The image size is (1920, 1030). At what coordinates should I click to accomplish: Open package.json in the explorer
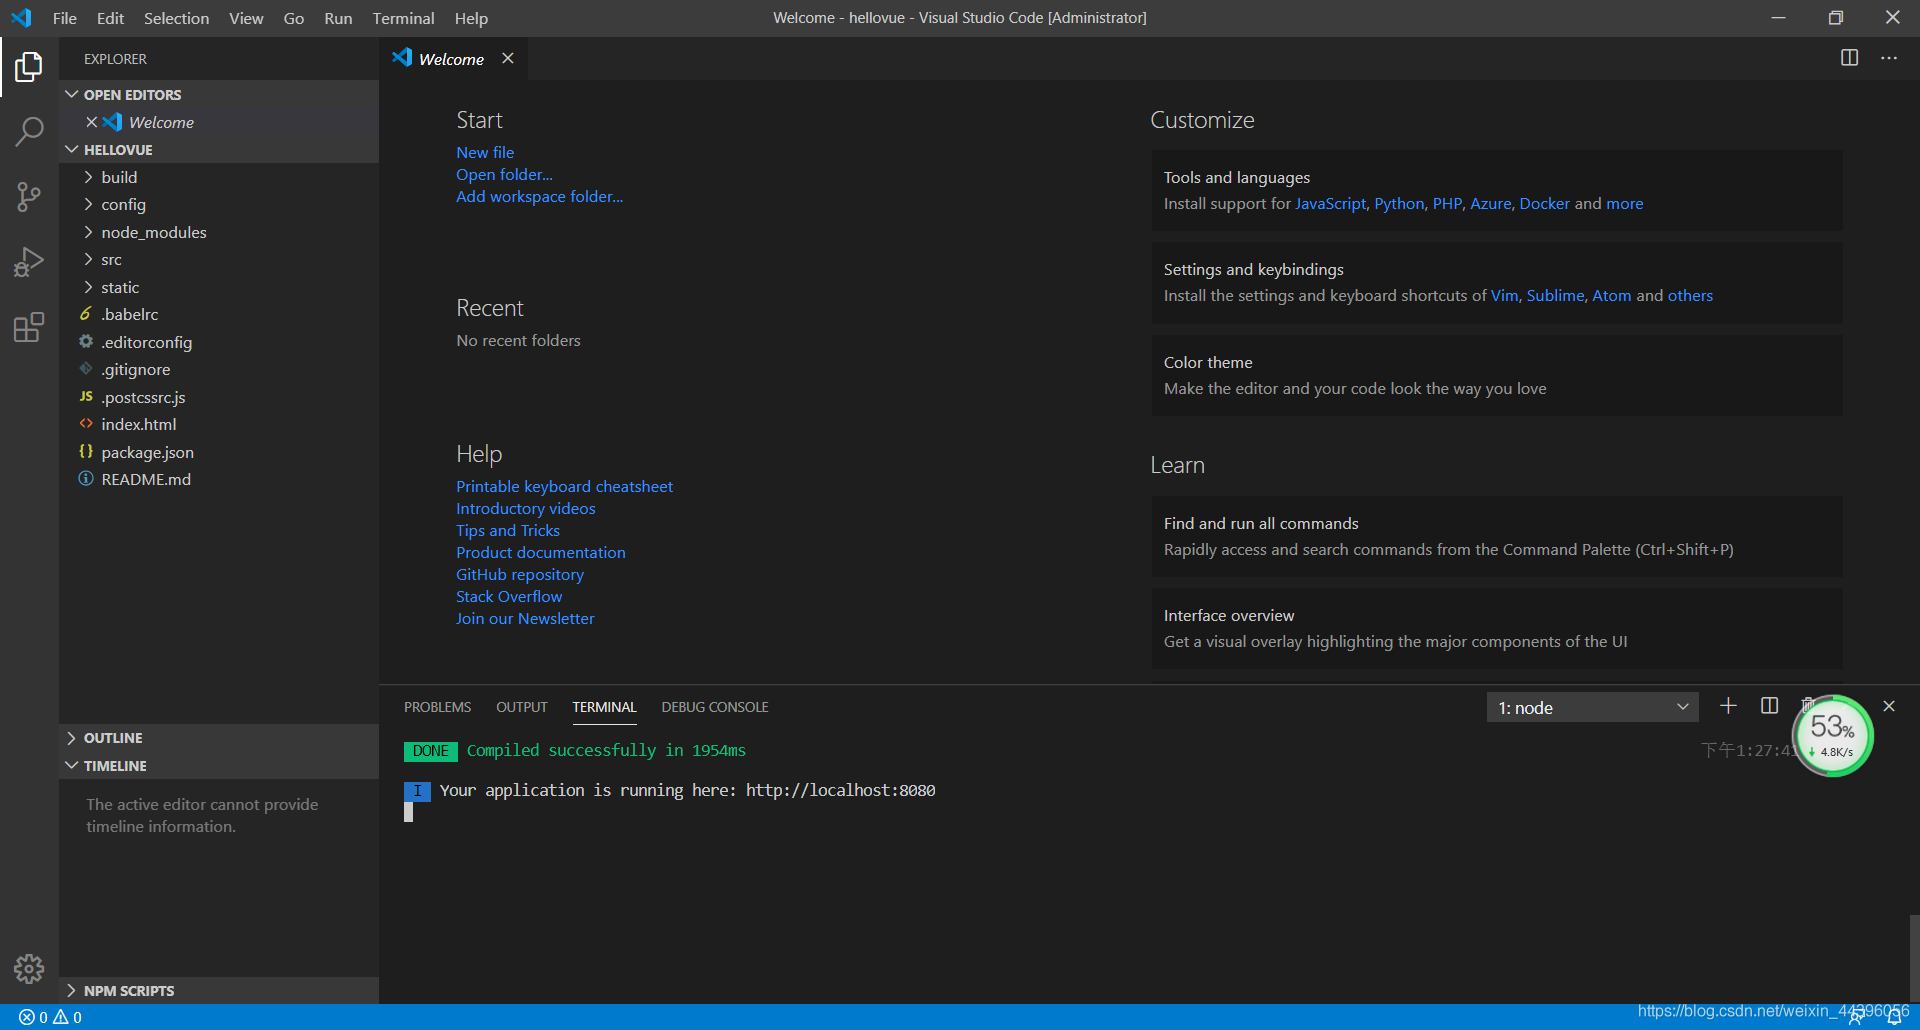coord(147,452)
